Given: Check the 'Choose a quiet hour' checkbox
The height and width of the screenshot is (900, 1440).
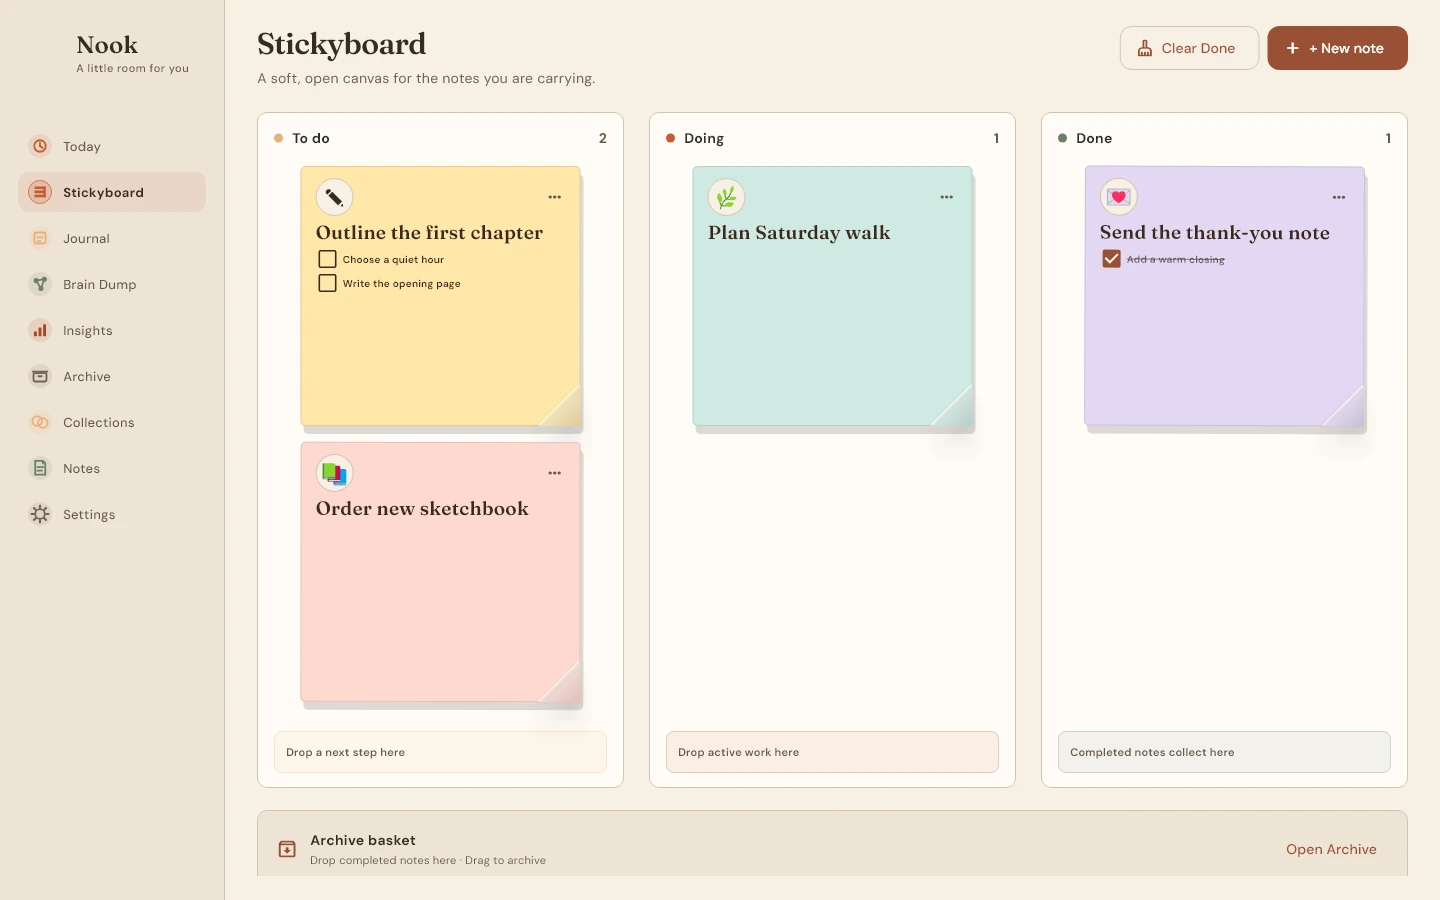Looking at the screenshot, I should (x=327, y=259).
